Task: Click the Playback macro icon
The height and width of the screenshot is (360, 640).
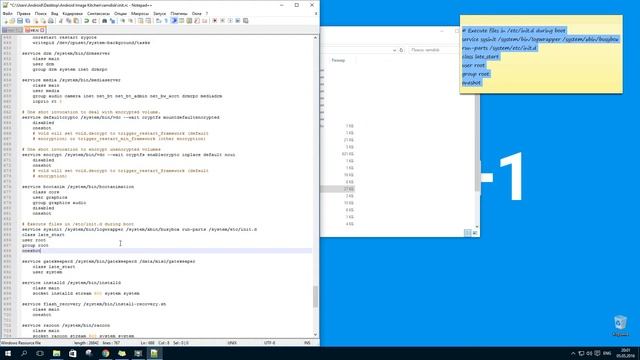Action: [x=231, y=21]
